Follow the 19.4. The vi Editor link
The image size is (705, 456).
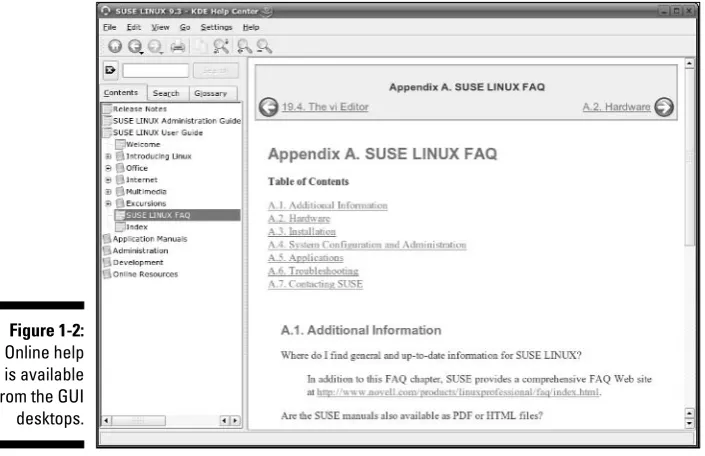pyautogui.click(x=325, y=107)
